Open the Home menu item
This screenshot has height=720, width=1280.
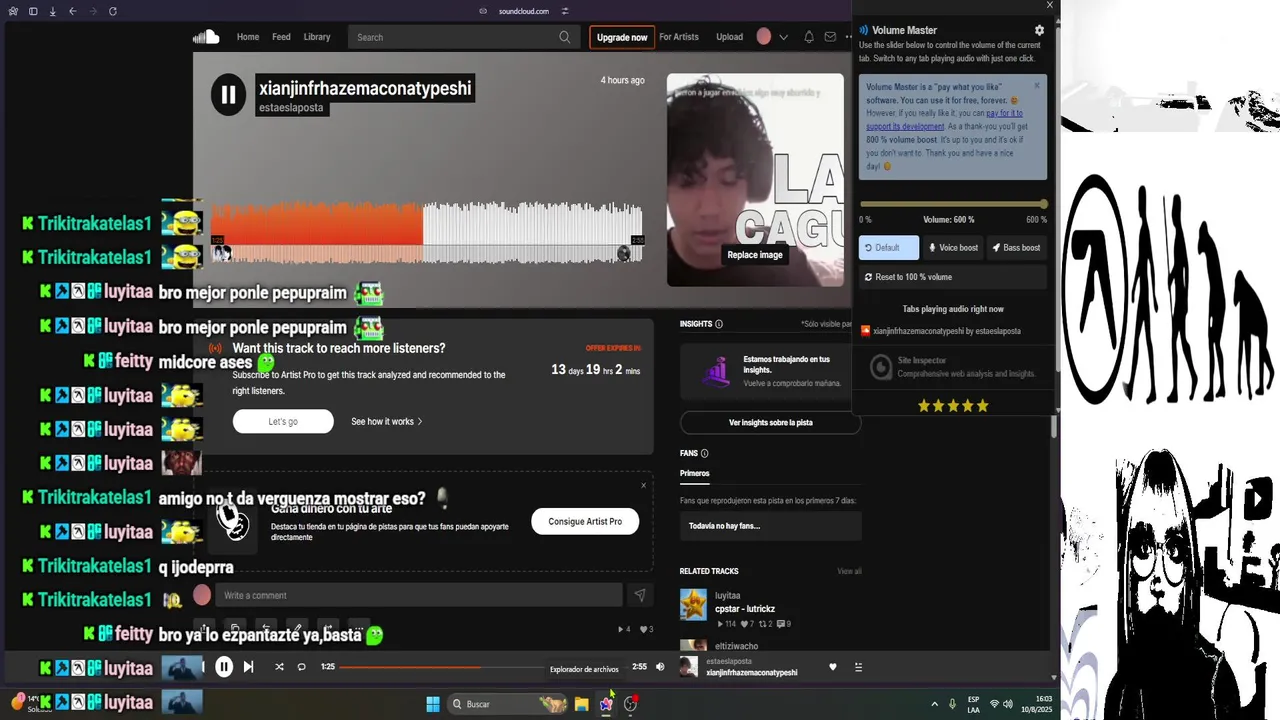248,37
